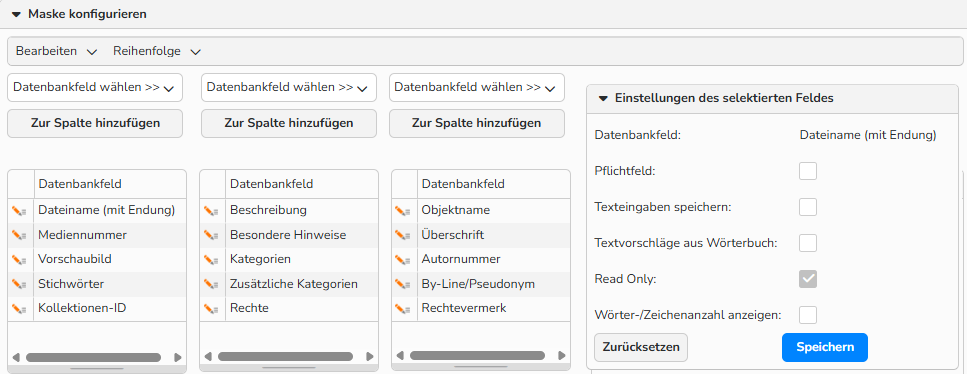Click Zur Spalte hinzufügen for third column
This screenshot has width=967, height=374.
[477, 123]
